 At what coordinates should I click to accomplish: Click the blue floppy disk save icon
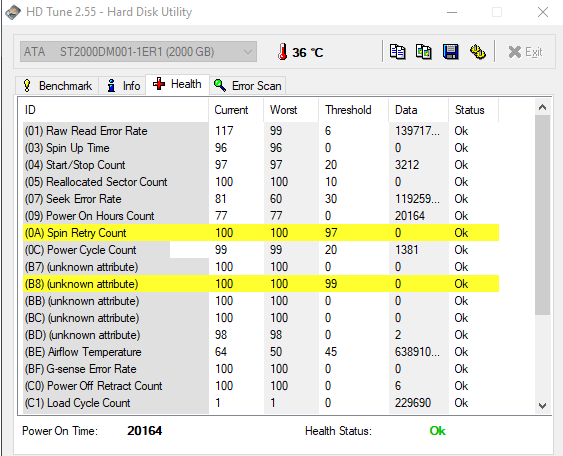[451, 52]
